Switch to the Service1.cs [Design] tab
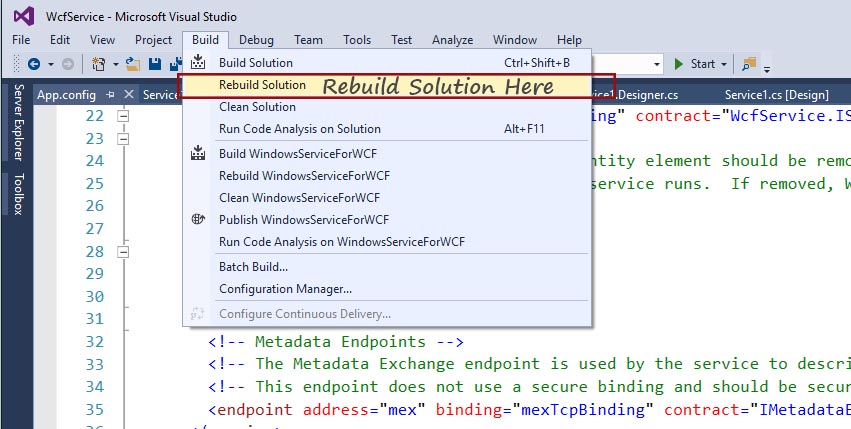Image resolution: width=851 pixels, height=429 pixels. pos(777,95)
